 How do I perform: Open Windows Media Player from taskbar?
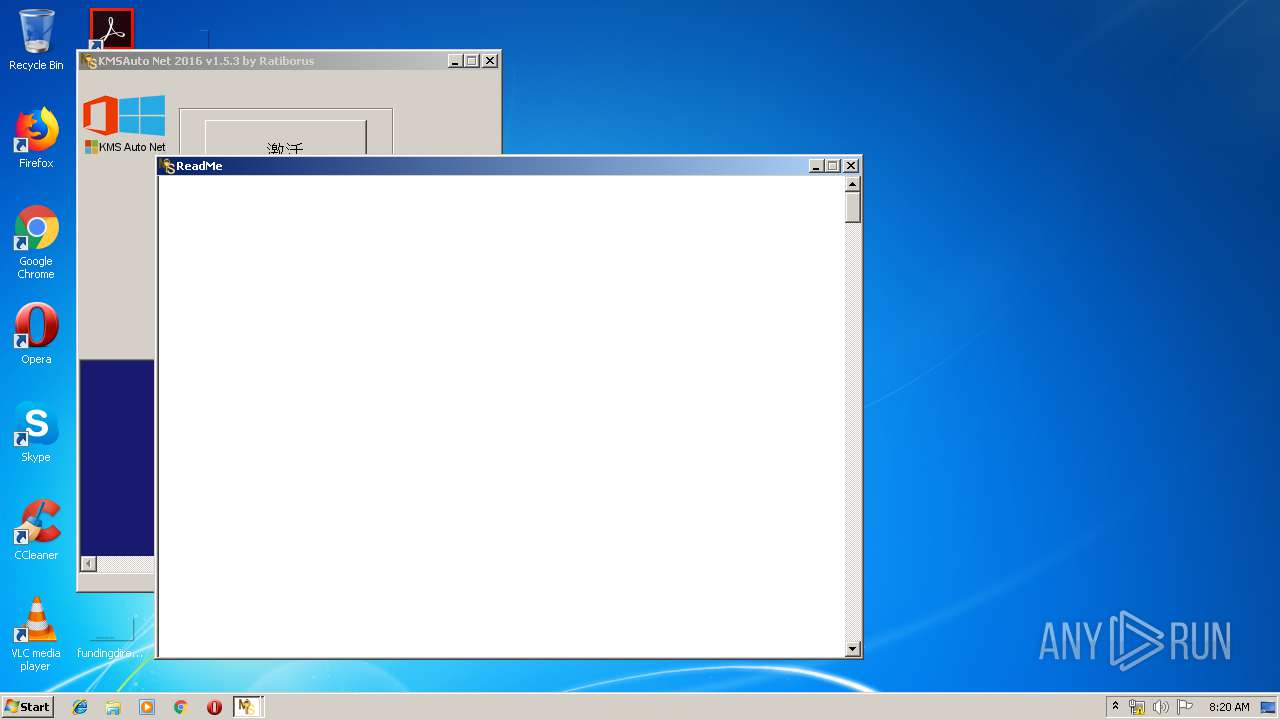[147, 707]
